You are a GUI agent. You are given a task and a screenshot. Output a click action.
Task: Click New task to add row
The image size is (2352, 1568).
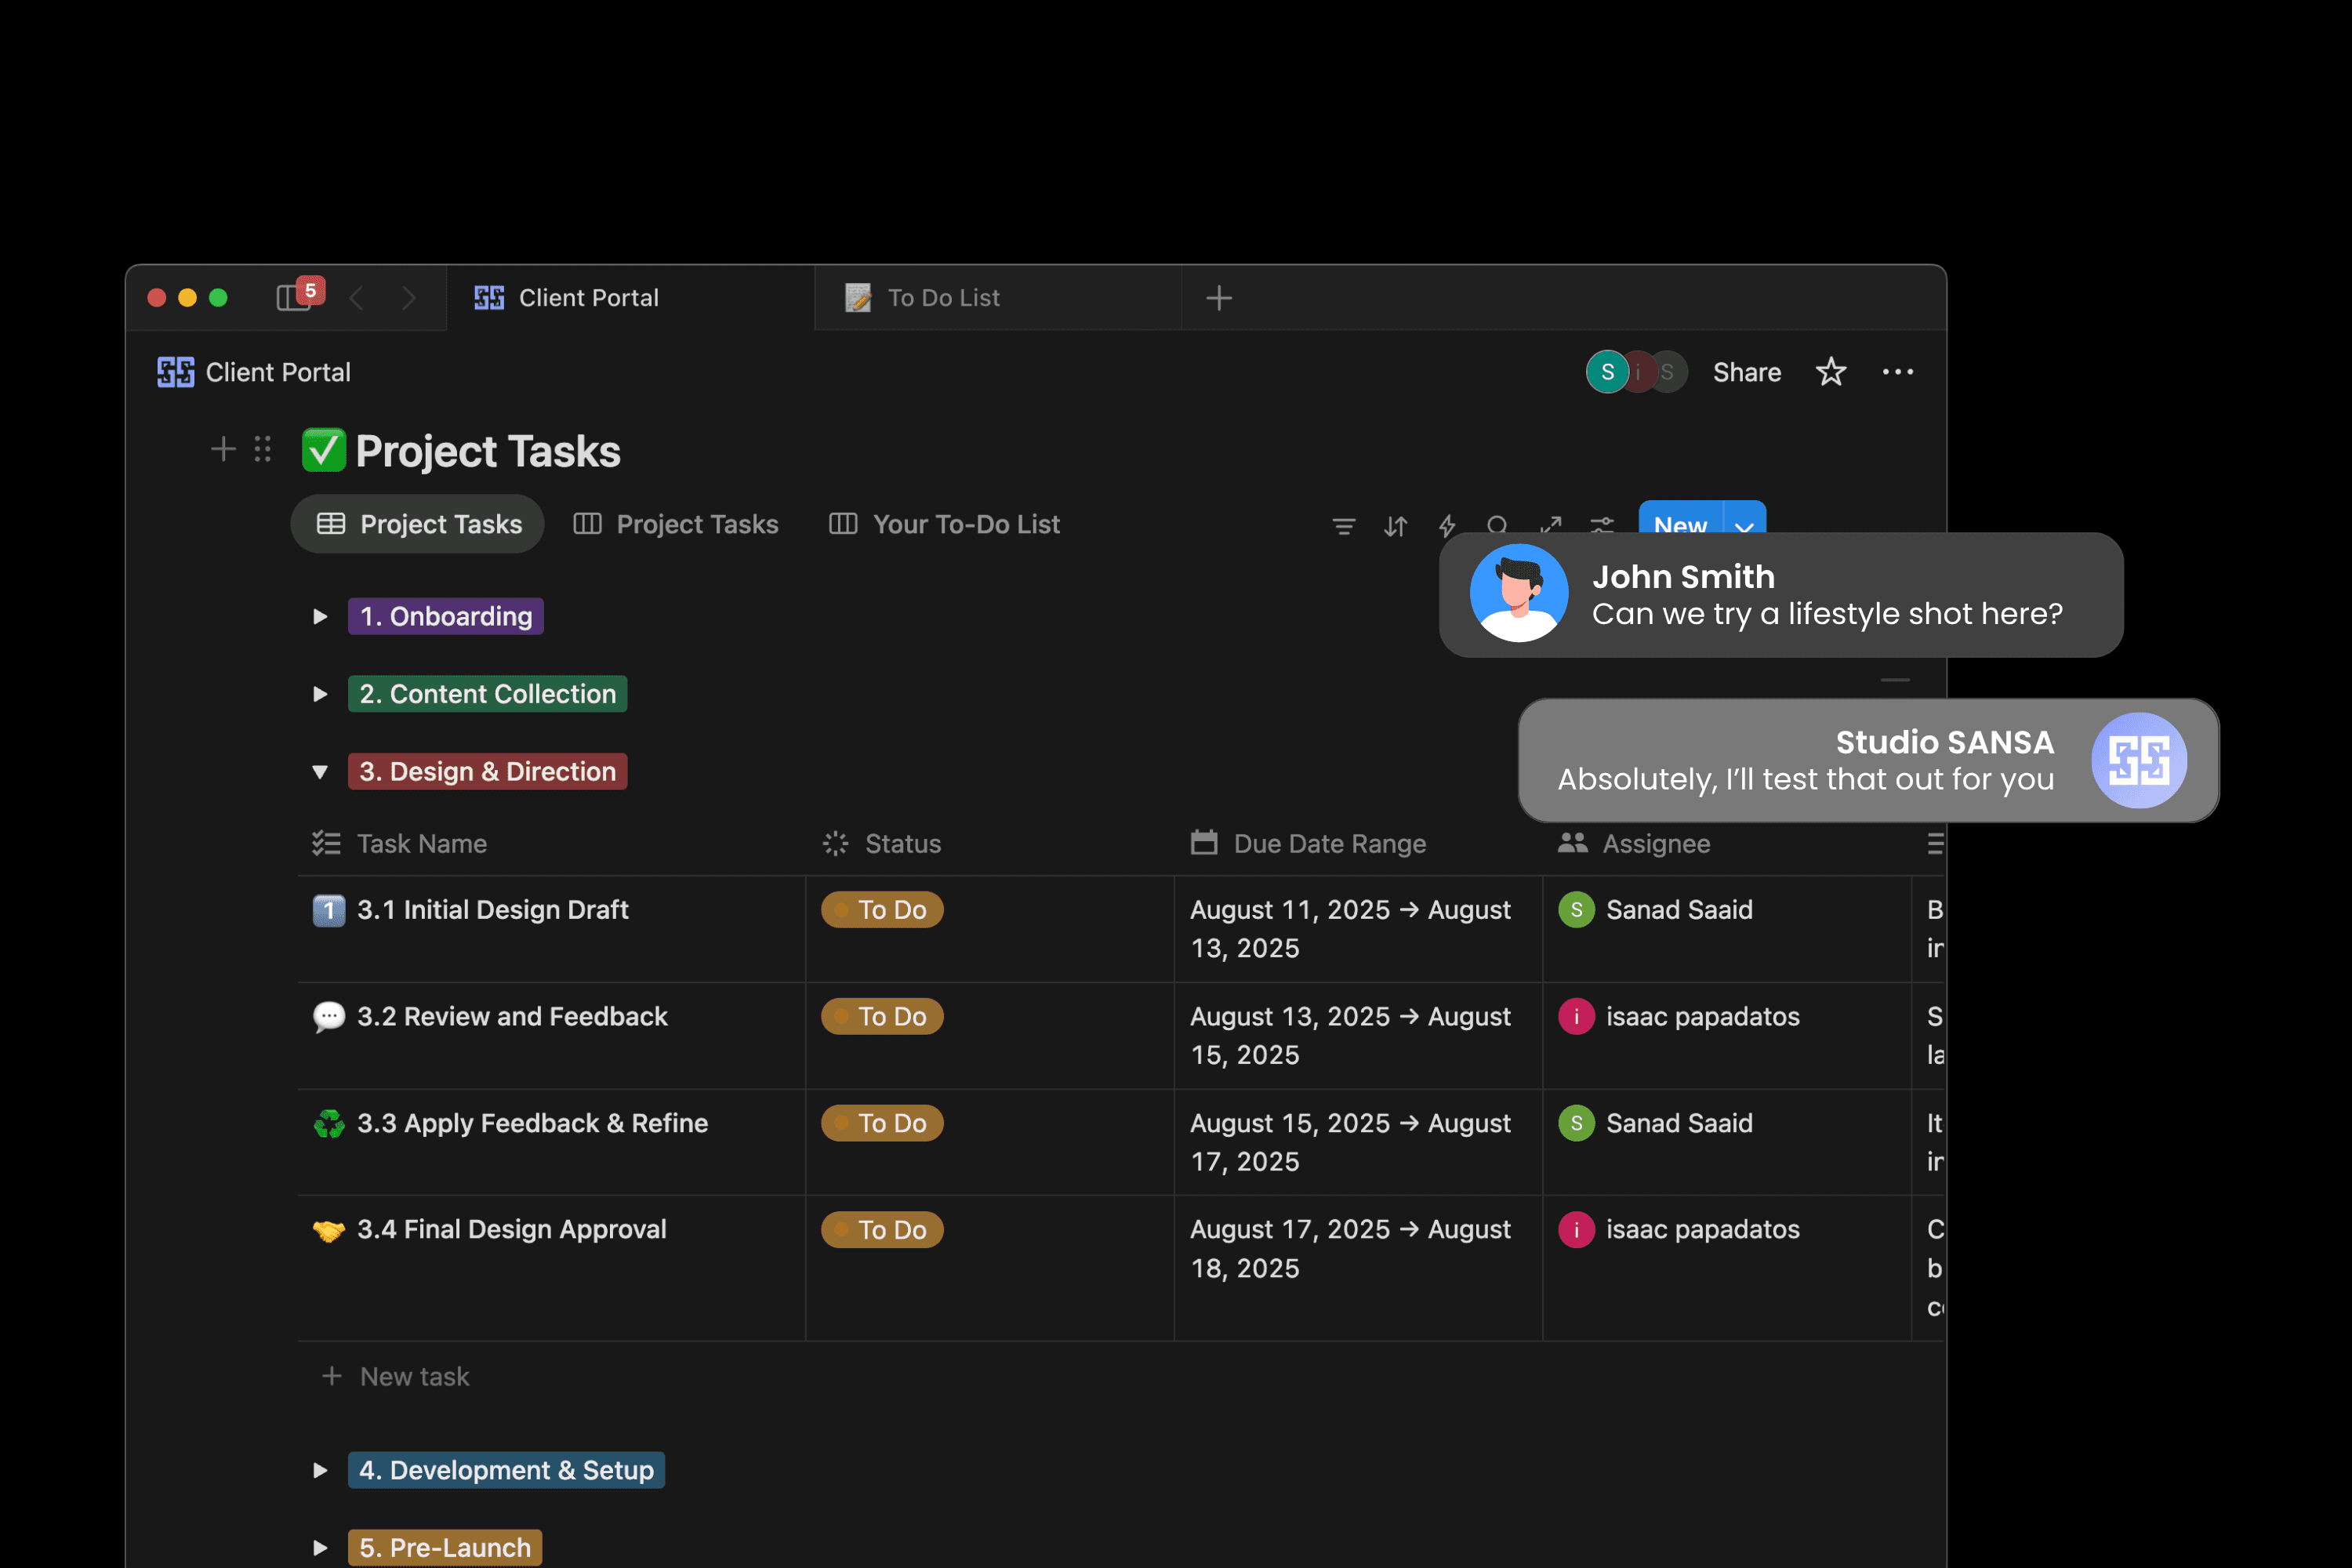pos(414,1377)
